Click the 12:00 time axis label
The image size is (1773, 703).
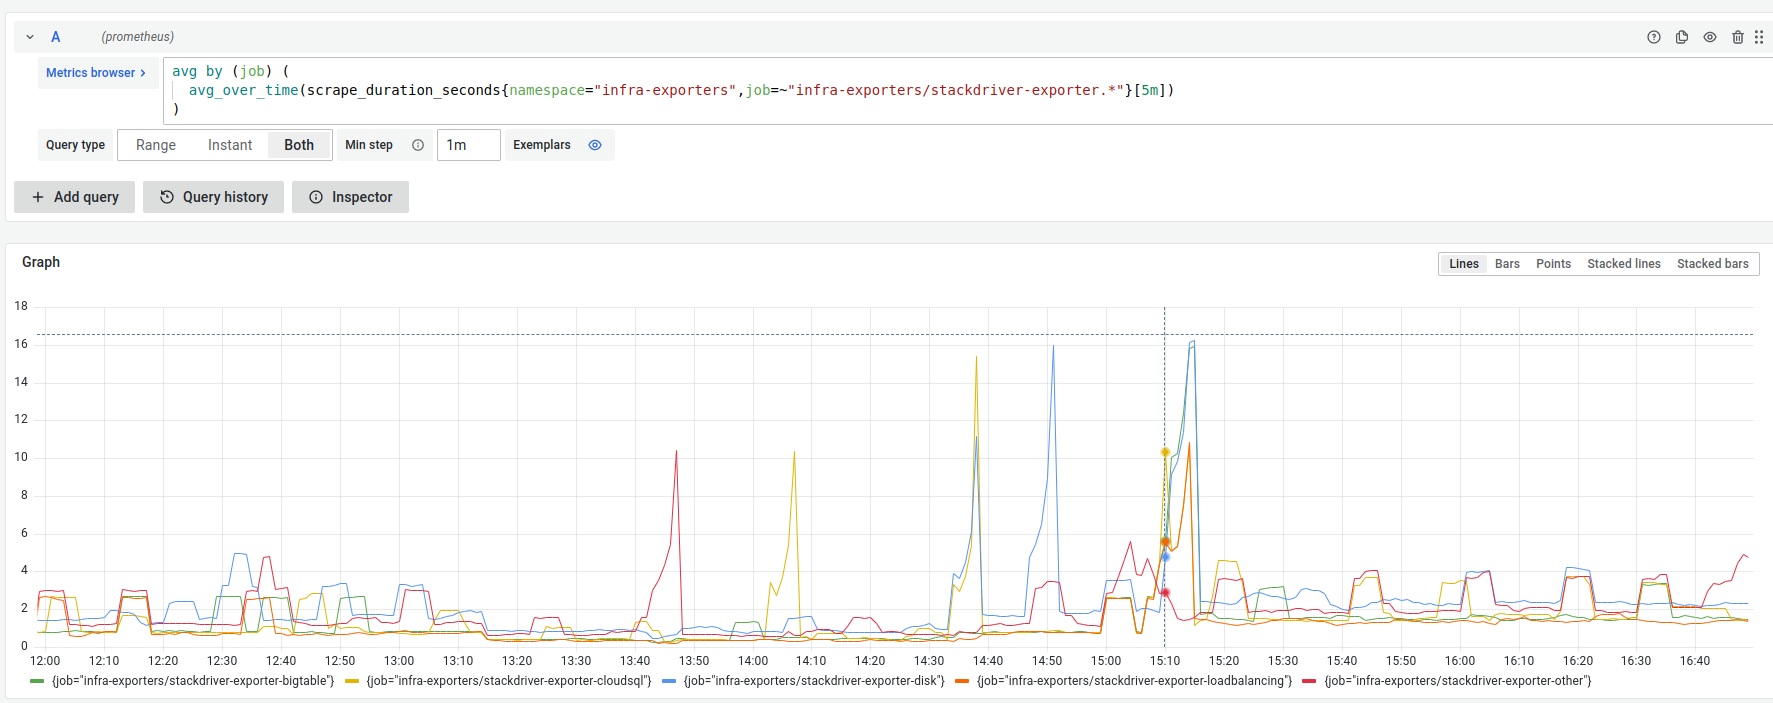click(x=45, y=661)
